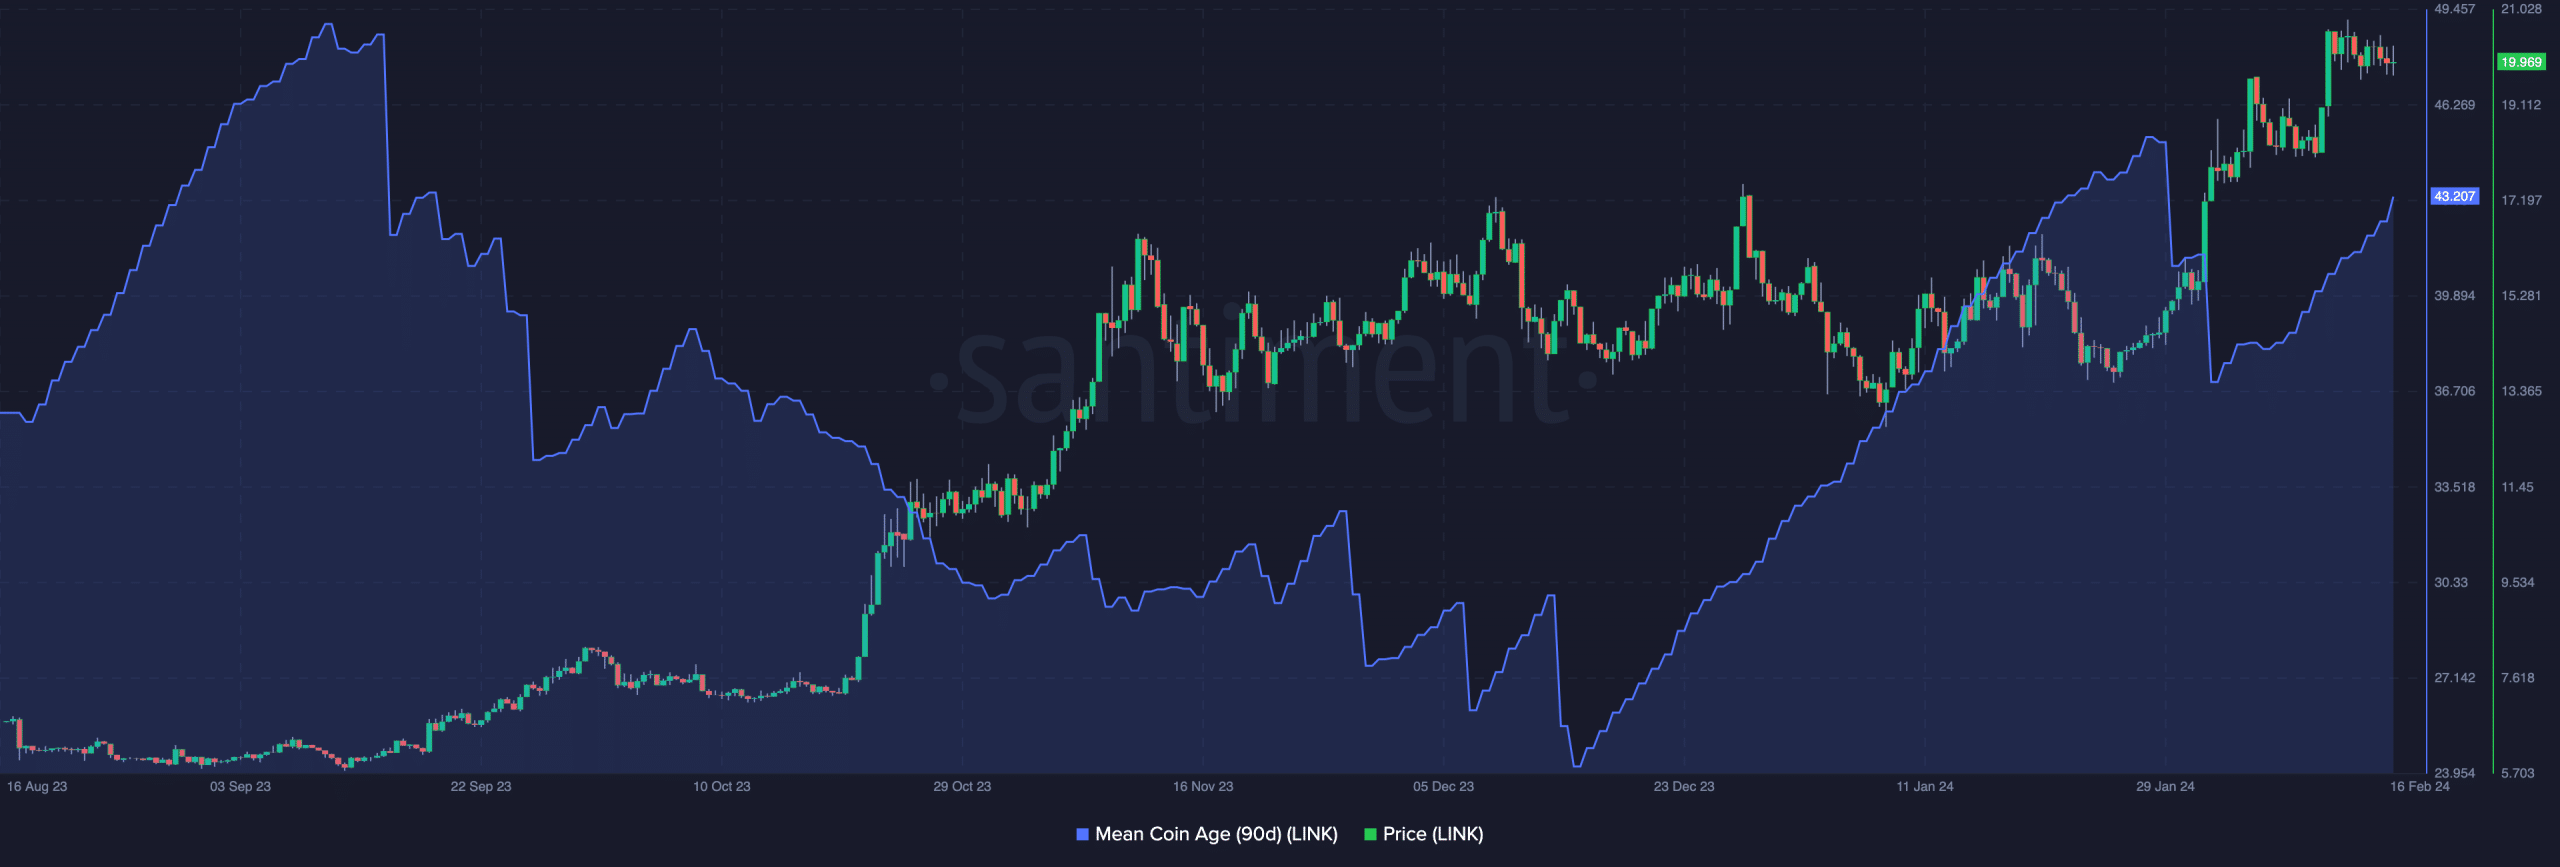Click the 15.281 price axis value
Screen dimensions: 2560x867
click(2521, 296)
